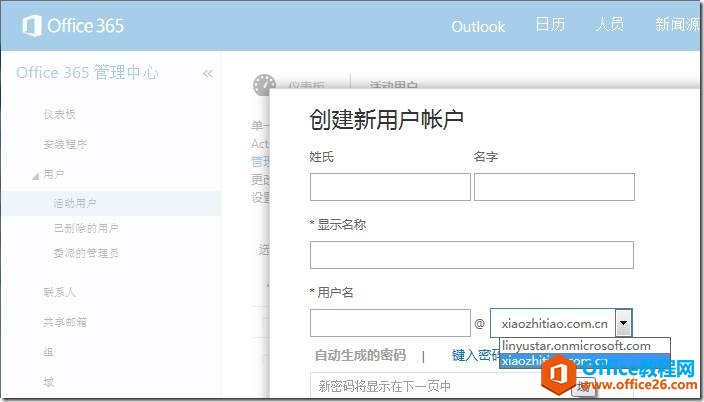Focus the 姓氏 input field
Screen dimensions: 704x402
pos(390,187)
